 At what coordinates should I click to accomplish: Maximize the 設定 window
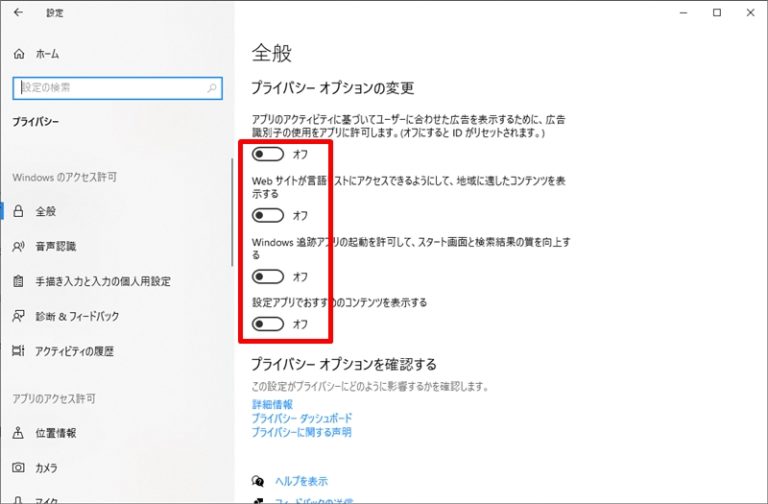pos(717,13)
